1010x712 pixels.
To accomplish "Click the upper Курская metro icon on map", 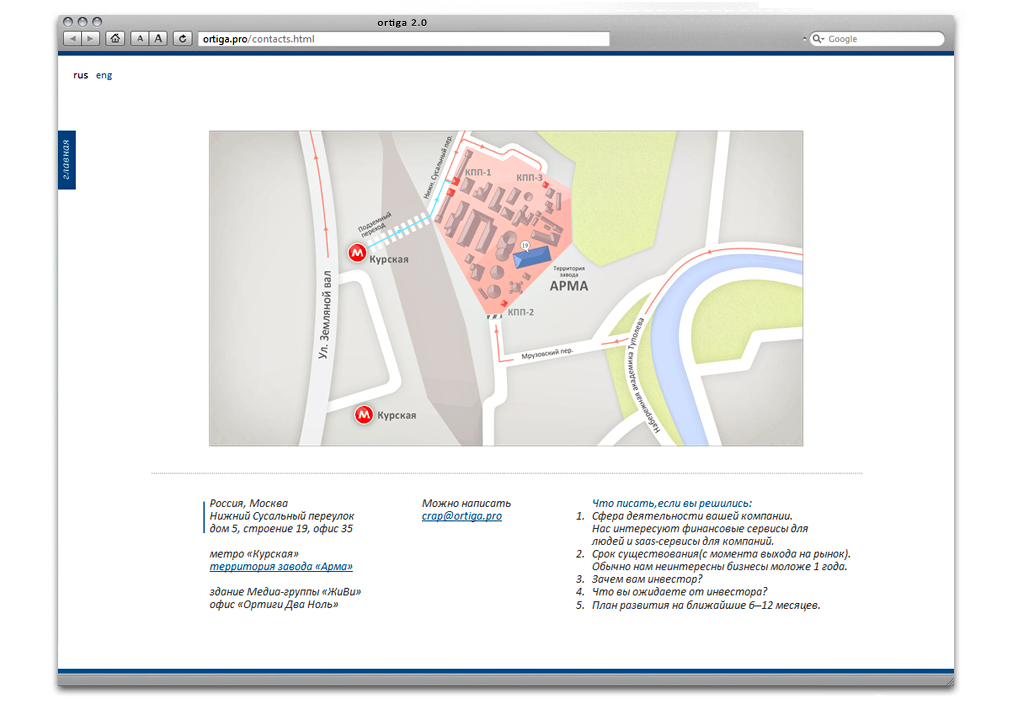I will tap(357, 254).
